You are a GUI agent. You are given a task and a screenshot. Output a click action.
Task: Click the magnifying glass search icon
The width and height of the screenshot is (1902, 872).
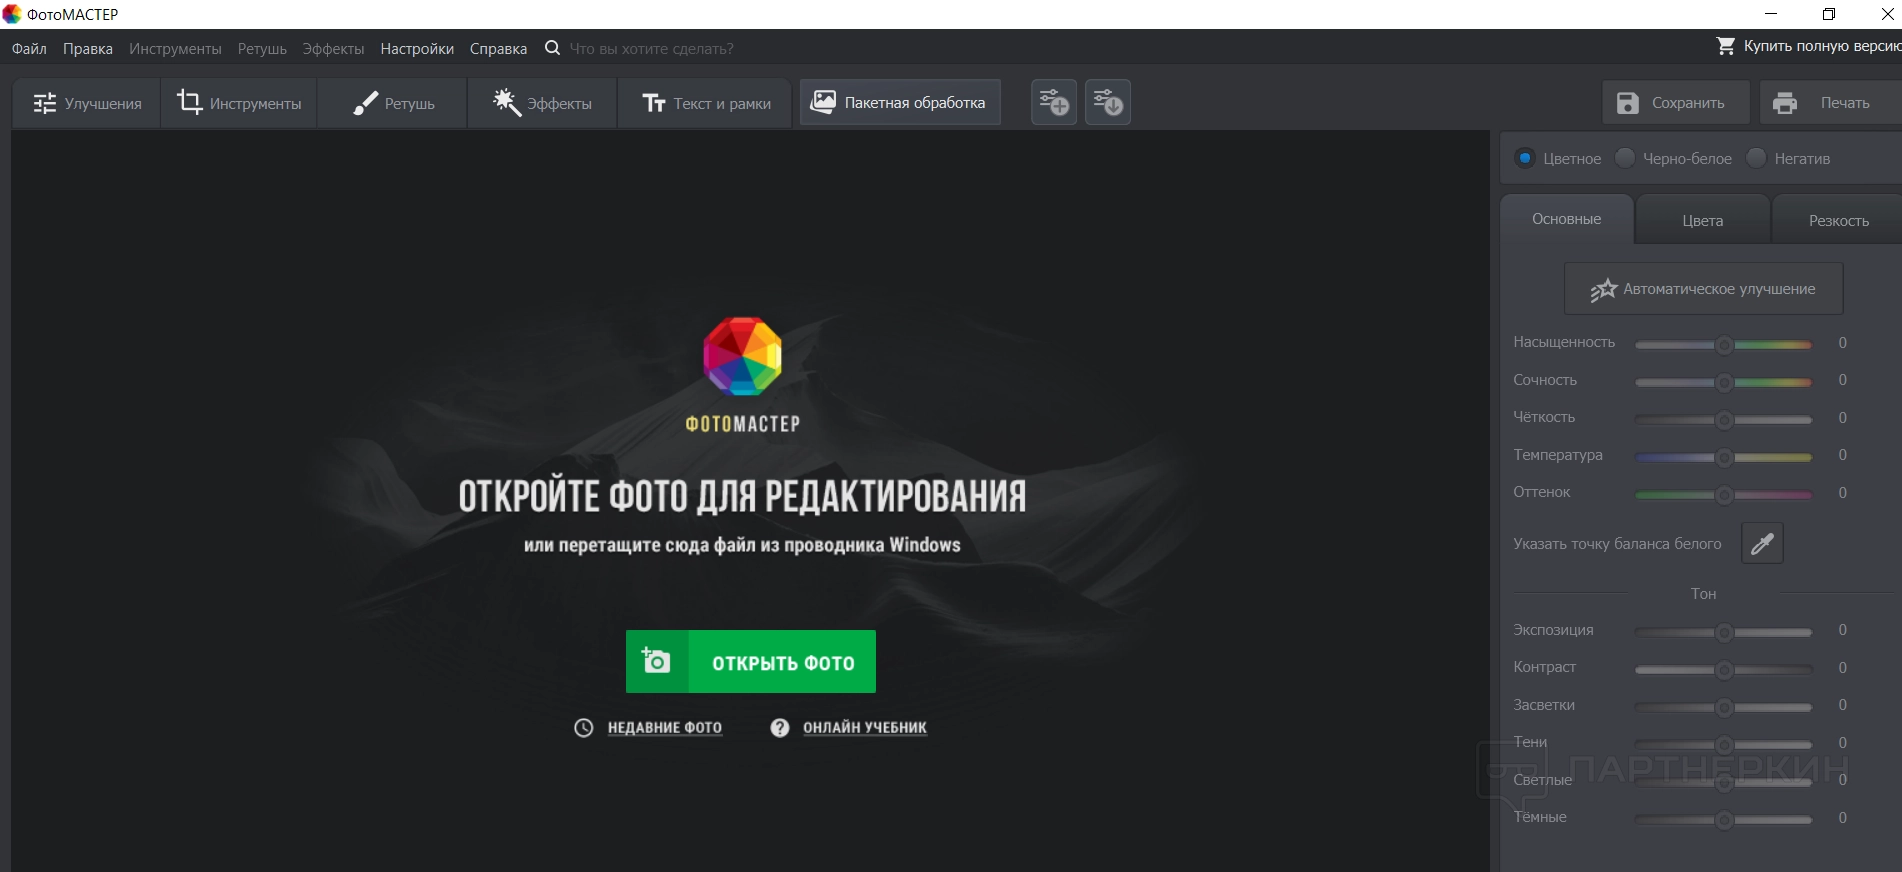(x=552, y=48)
